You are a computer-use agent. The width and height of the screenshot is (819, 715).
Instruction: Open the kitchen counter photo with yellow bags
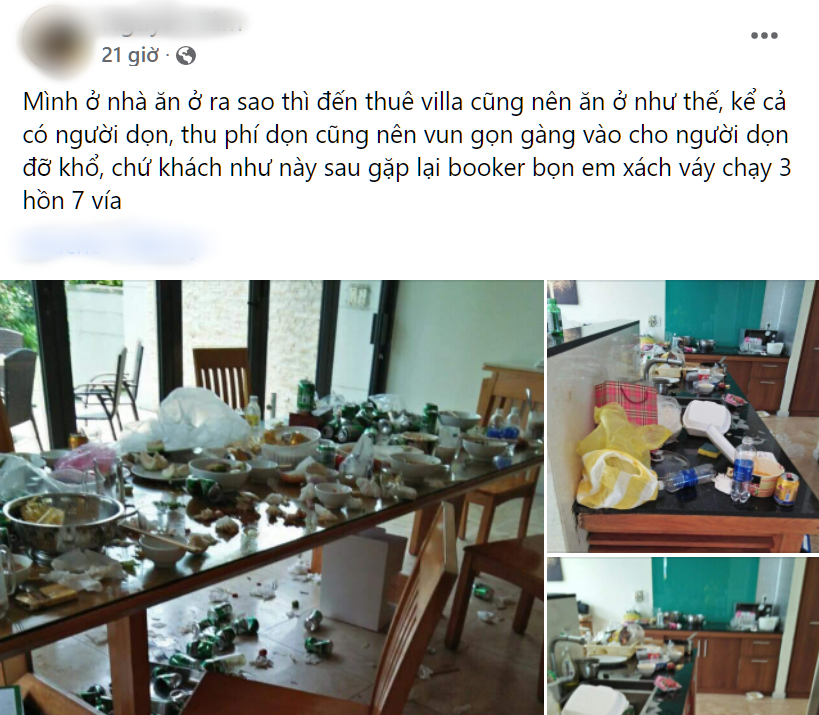(683, 416)
